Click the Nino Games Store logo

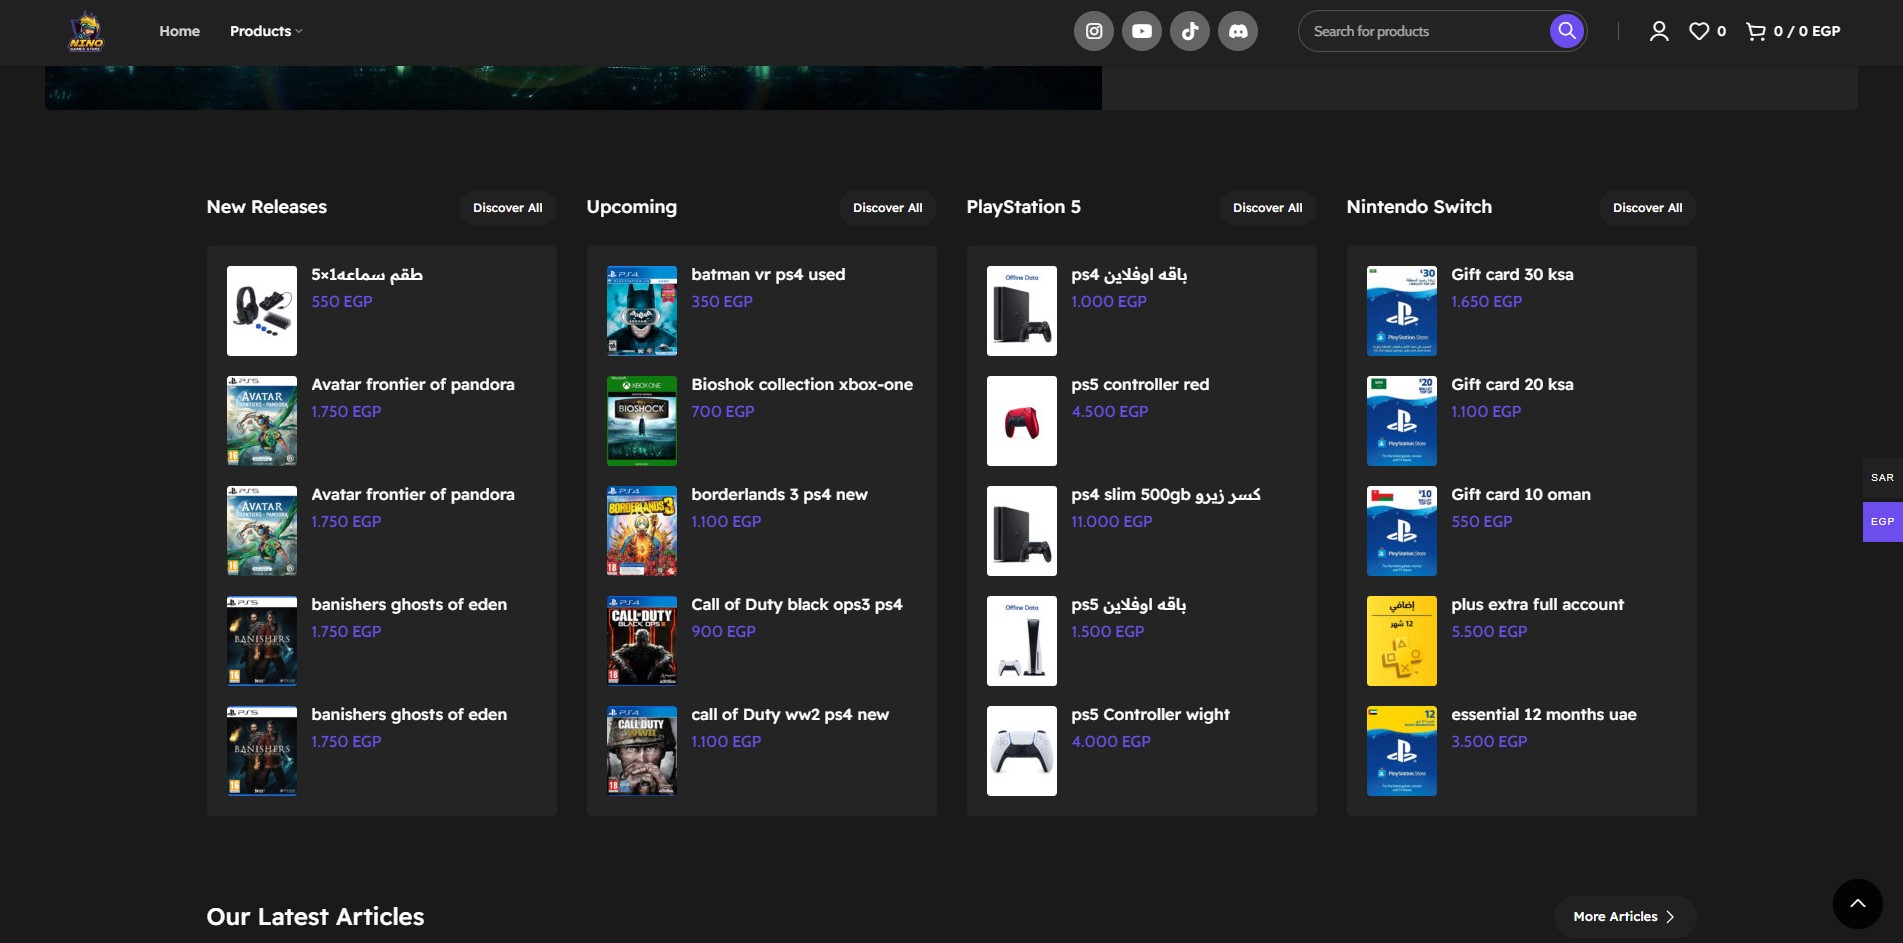(86, 32)
